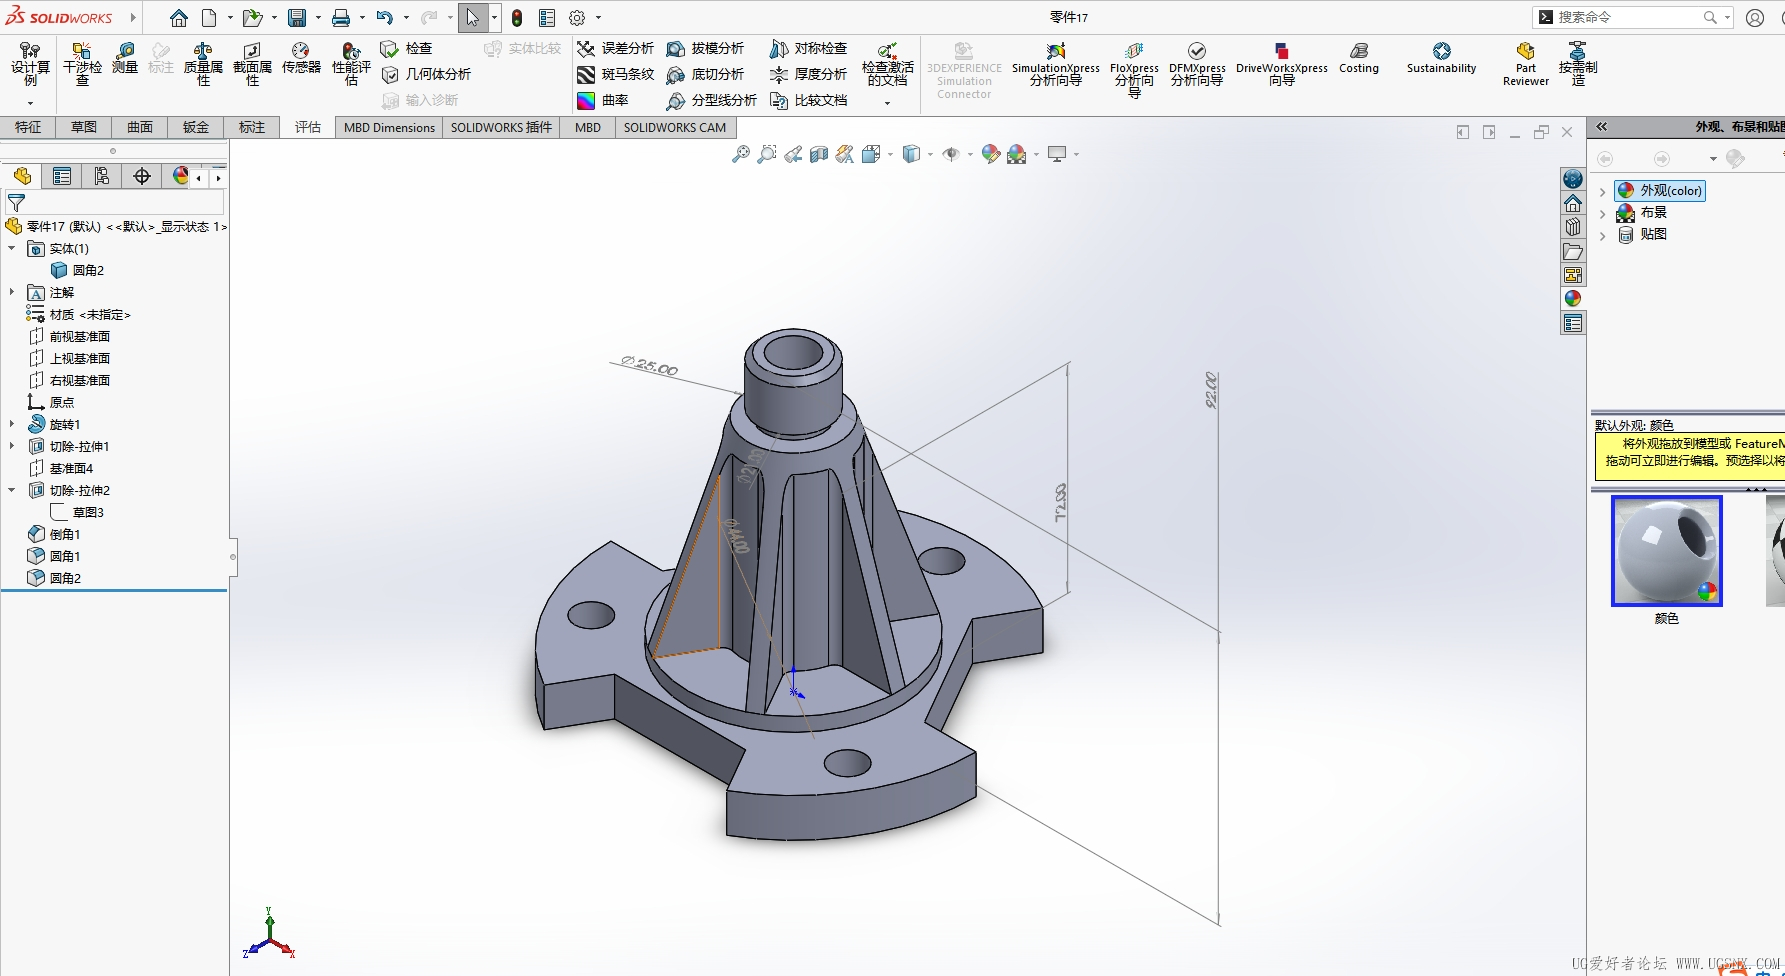
Task: Expand the 旋转1 feature node
Action: point(12,424)
